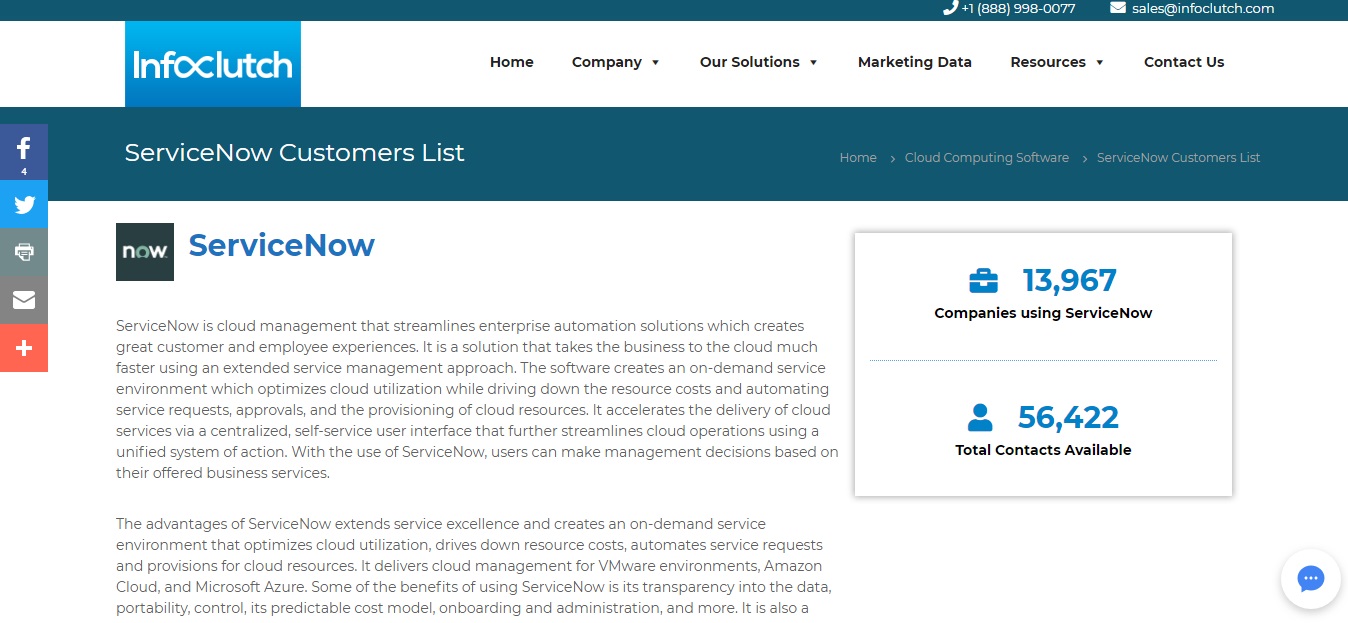Open the chat bubble widget
The width and height of the screenshot is (1348, 623).
[x=1310, y=579]
